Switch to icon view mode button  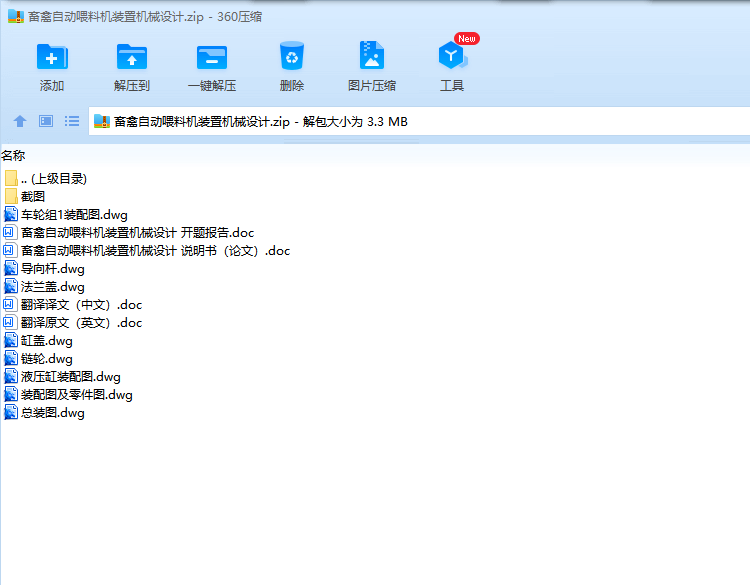[x=46, y=121]
